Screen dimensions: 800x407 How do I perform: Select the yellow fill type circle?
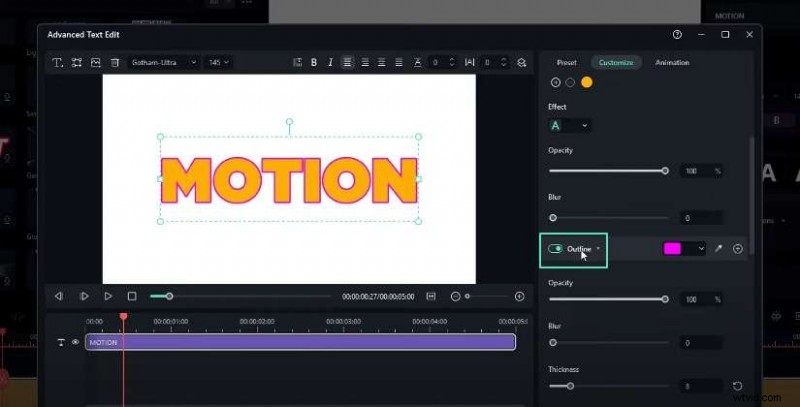(586, 82)
